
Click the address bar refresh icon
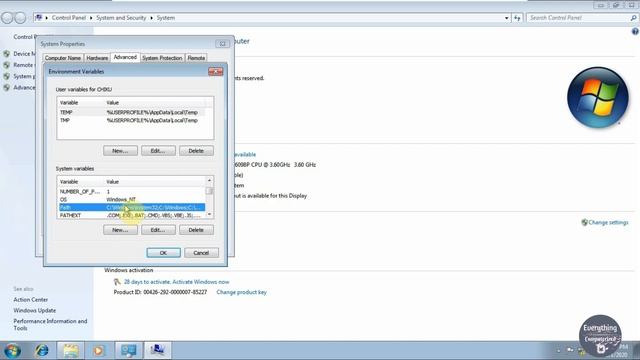[517, 18]
